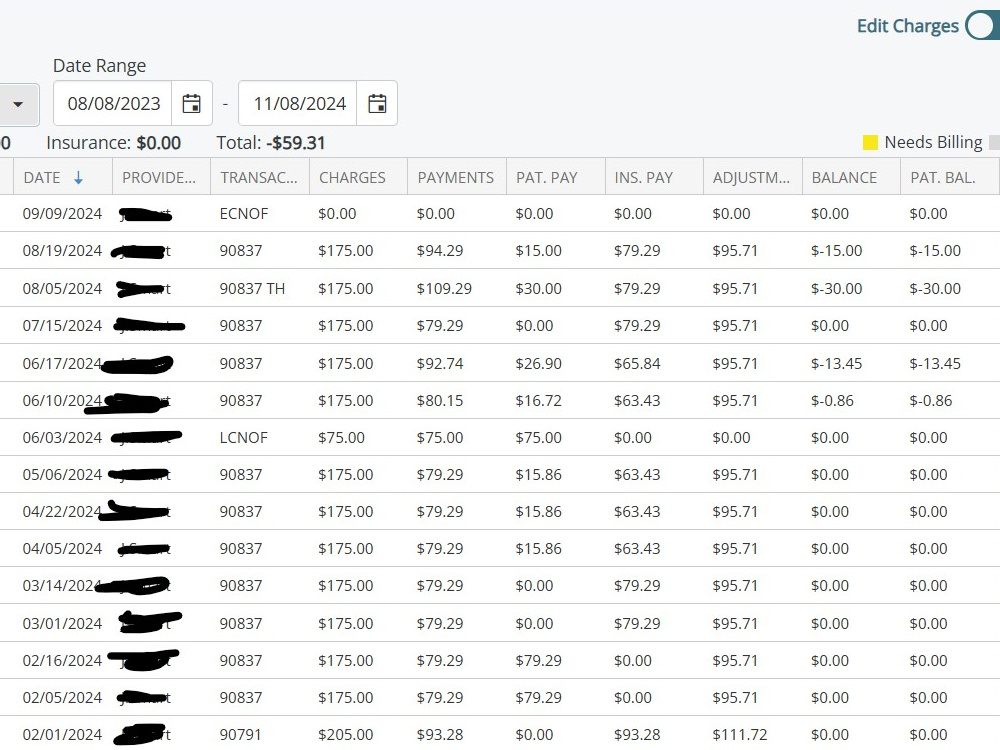Viewport: 1000px width, 750px height.
Task: Click the 90791 transaction code
Action: (240, 735)
